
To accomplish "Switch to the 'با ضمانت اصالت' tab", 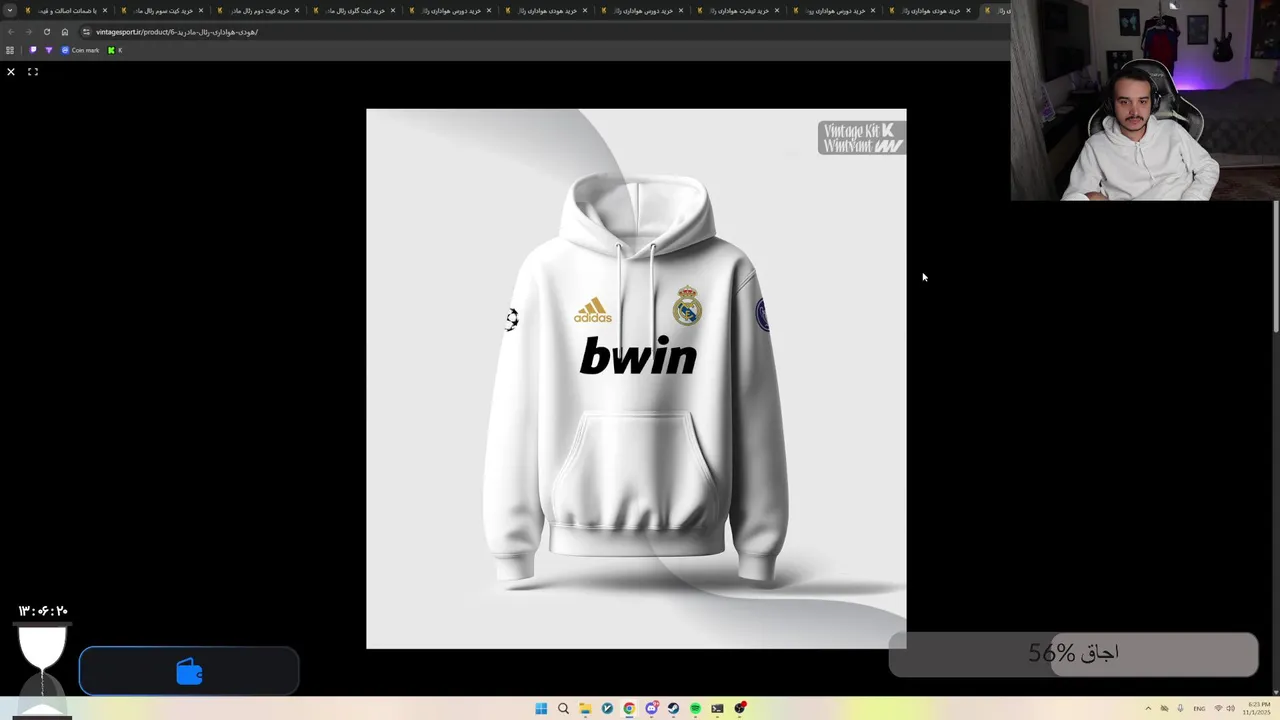I will (x=64, y=11).
